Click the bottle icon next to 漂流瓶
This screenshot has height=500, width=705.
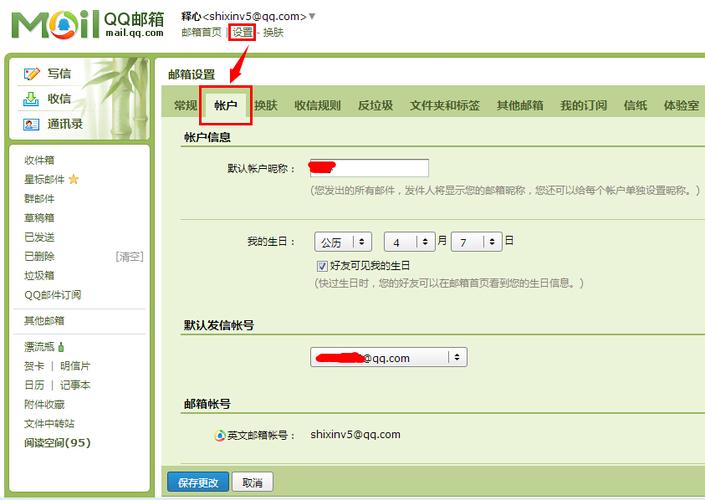[61, 347]
